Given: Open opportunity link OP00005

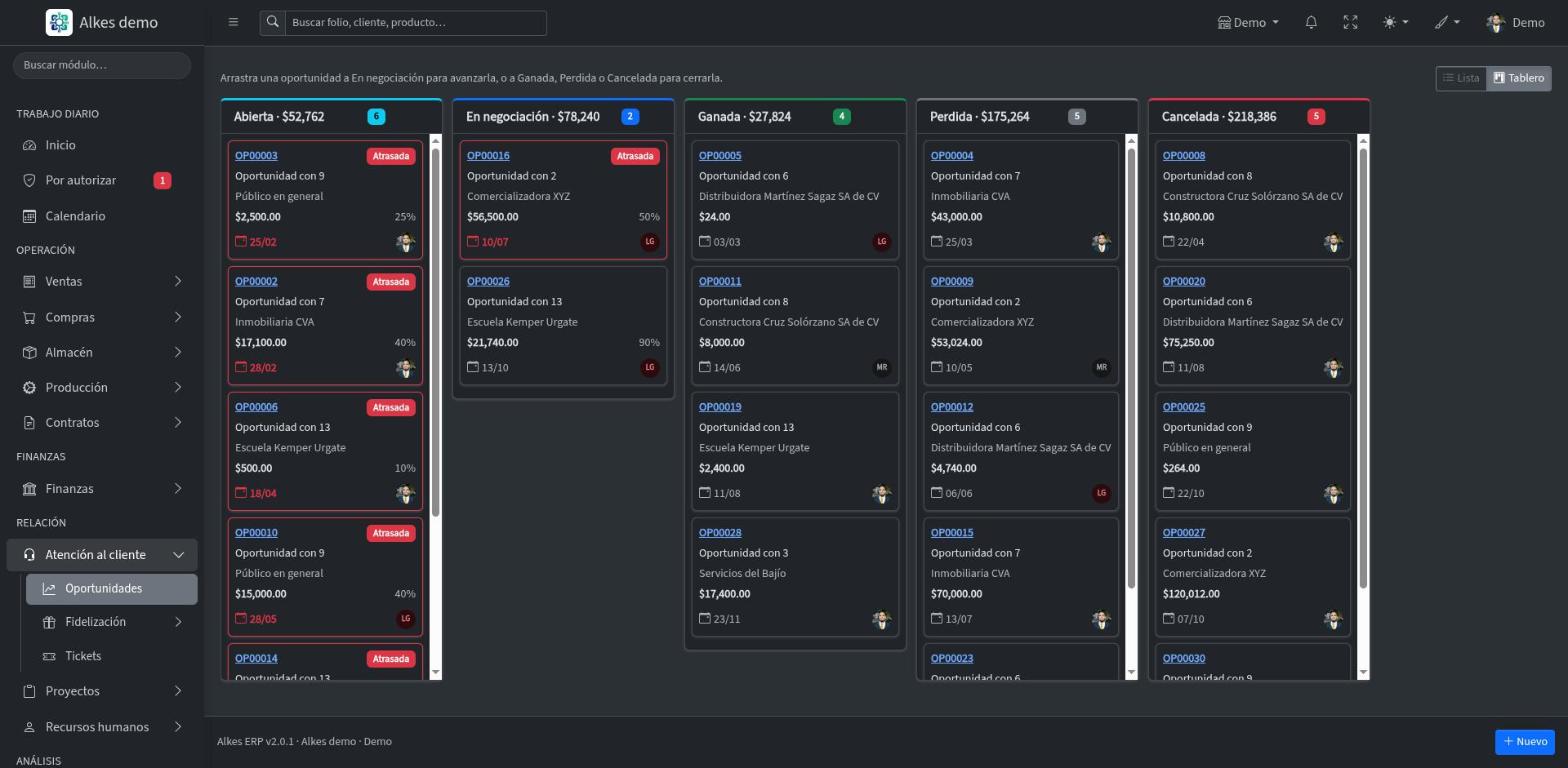Looking at the screenshot, I should pyautogui.click(x=720, y=156).
